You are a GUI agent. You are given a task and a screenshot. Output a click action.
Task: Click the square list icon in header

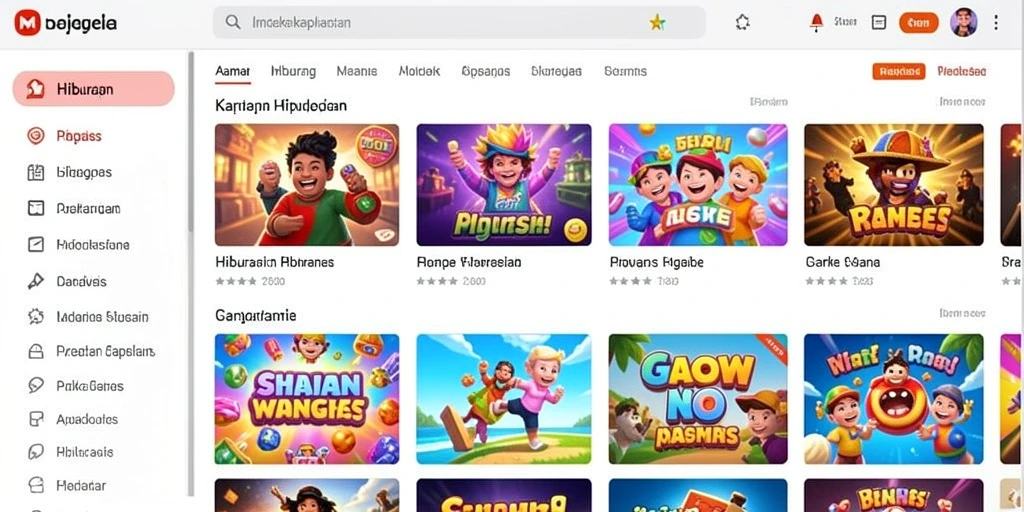[879, 22]
